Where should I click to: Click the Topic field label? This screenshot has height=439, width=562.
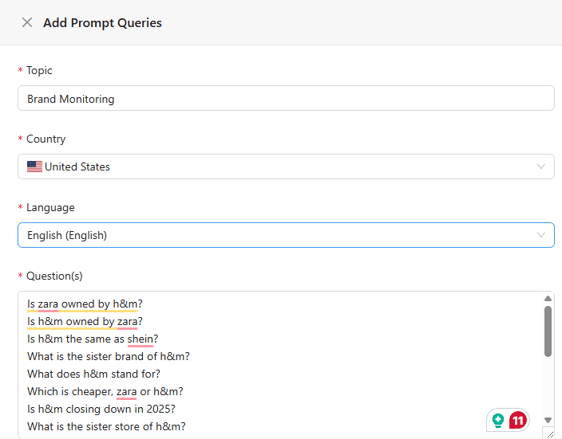39,70
